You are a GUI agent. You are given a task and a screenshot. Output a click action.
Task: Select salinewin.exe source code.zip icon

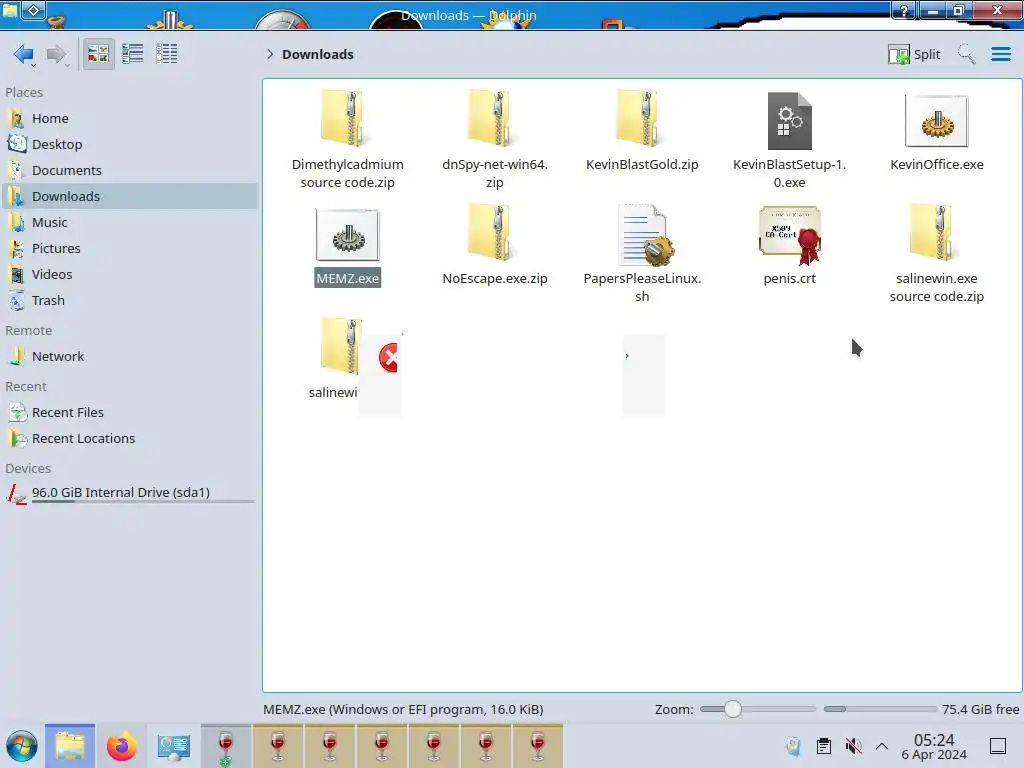point(936,232)
